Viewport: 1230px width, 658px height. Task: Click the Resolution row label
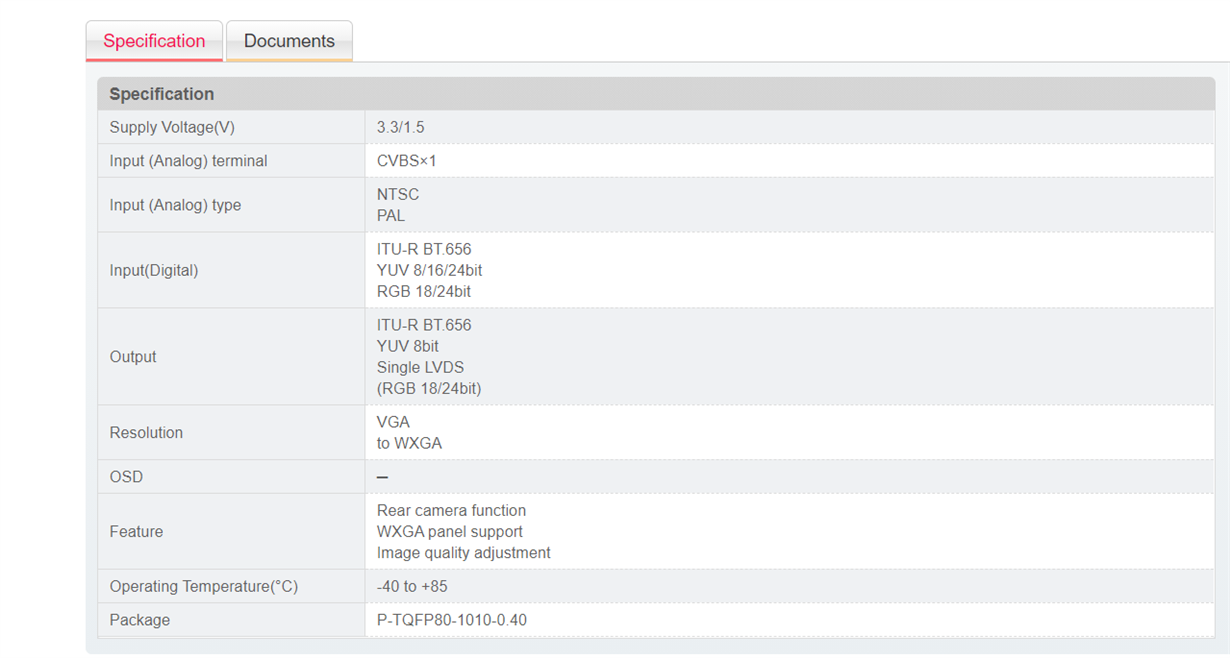[146, 433]
